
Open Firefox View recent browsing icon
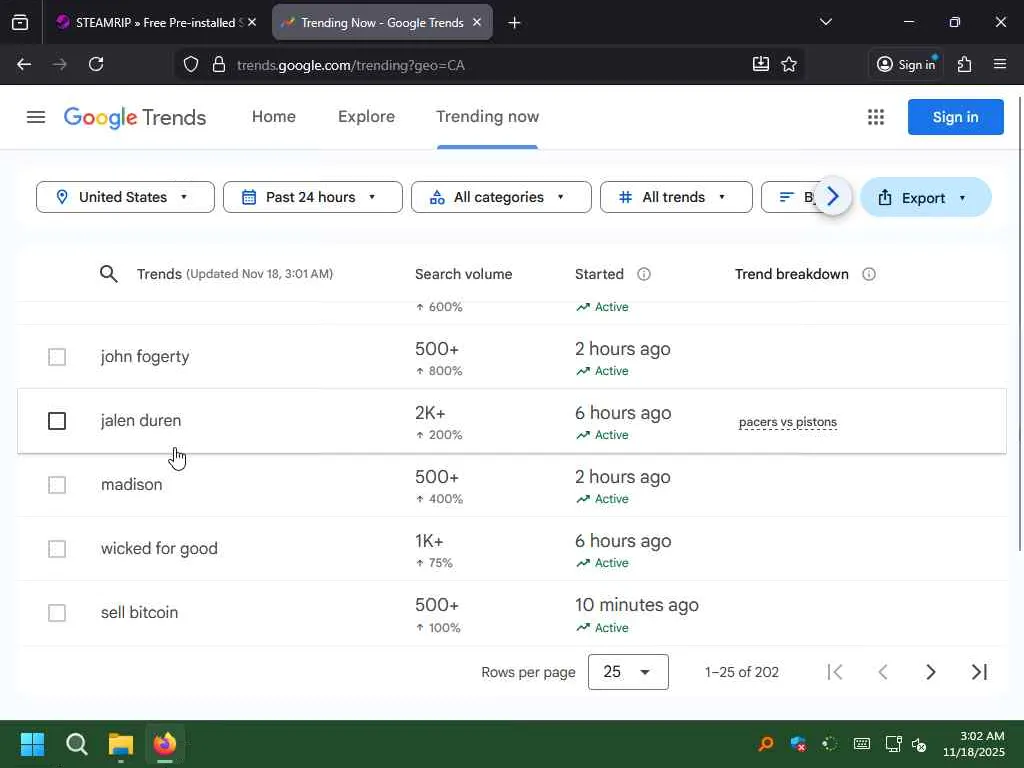20,22
